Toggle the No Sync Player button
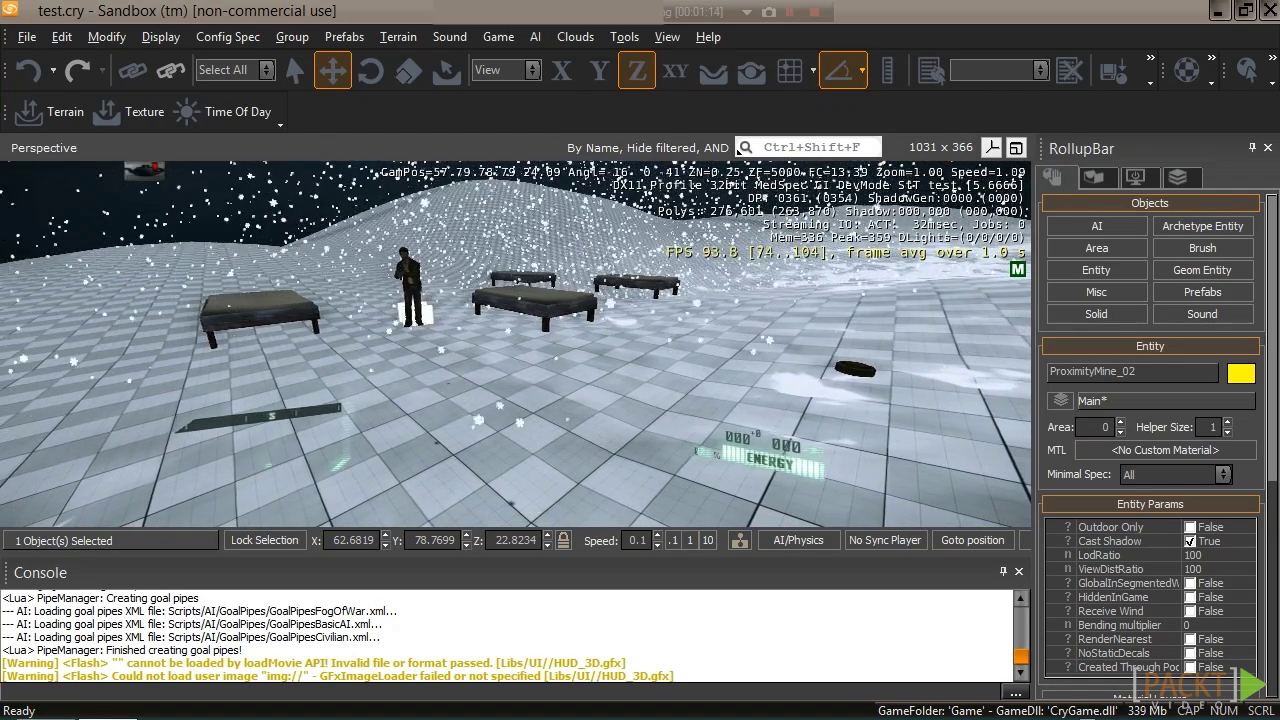 [884, 540]
